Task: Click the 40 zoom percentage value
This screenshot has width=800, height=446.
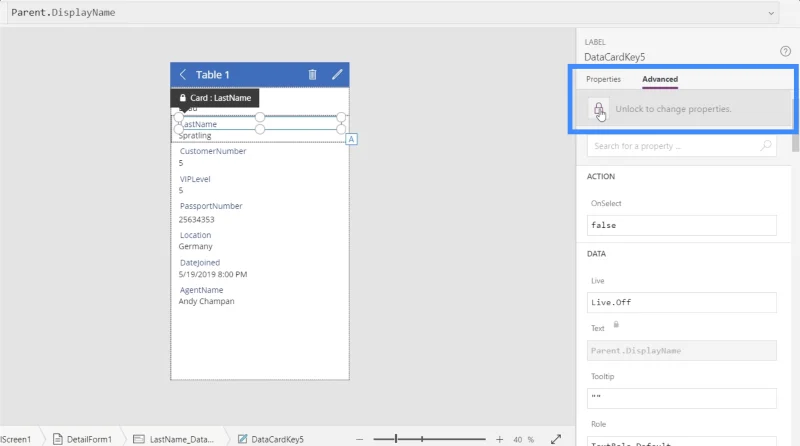Action: (x=517, y=439)
